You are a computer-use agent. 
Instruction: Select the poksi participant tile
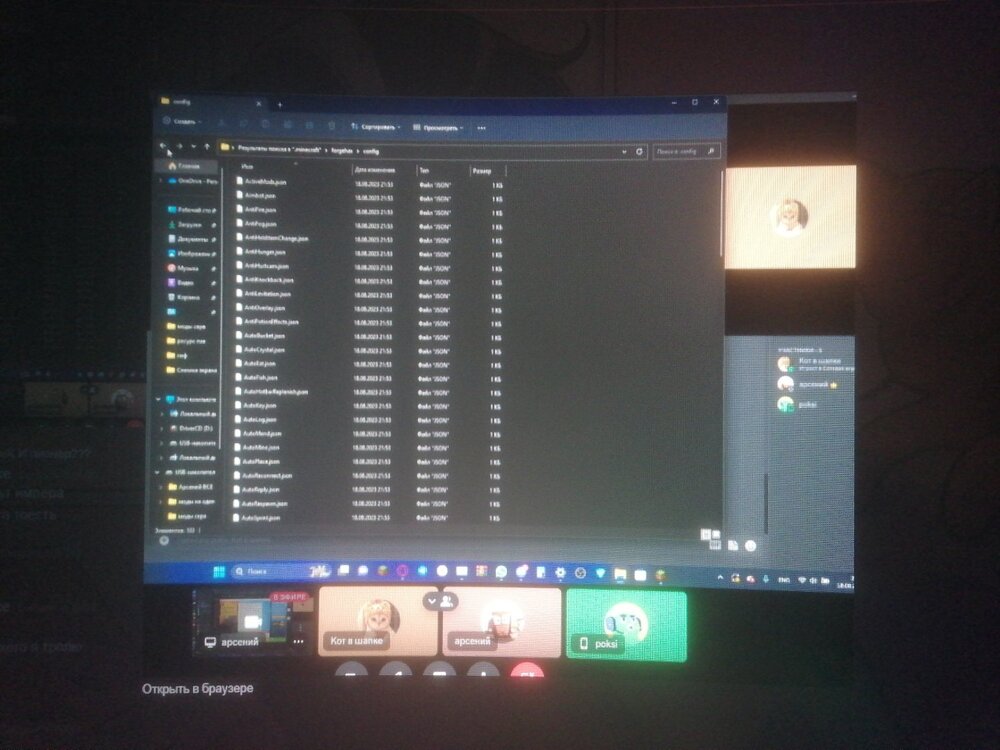(x=626, y=625)
